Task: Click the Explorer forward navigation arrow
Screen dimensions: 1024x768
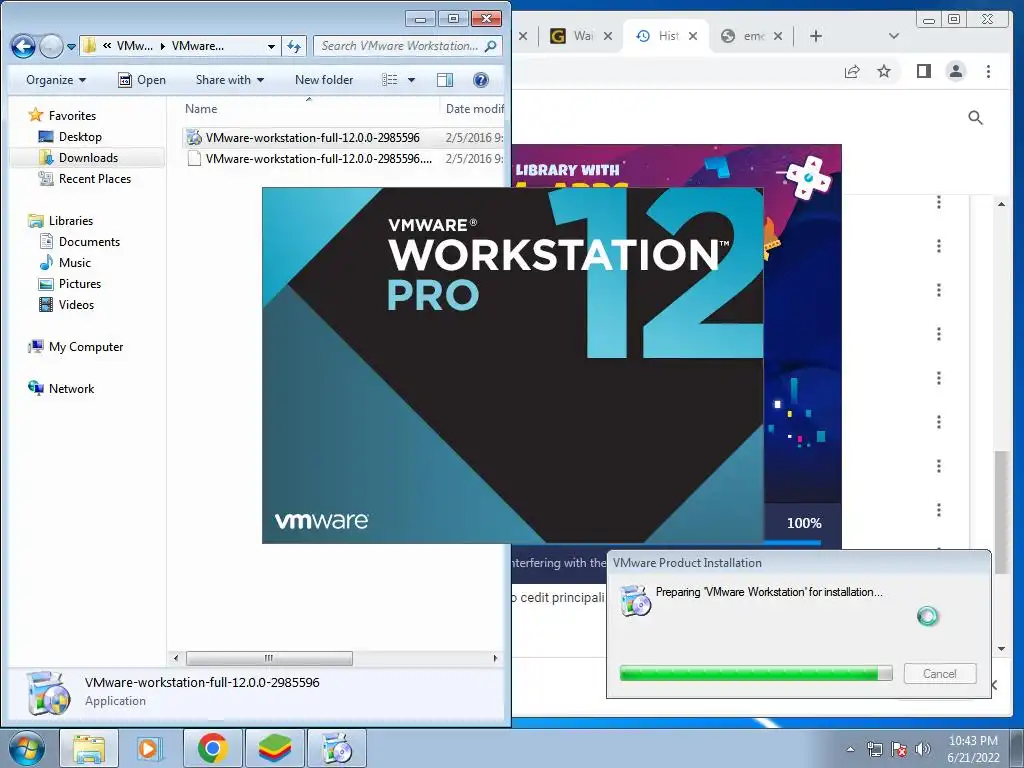Action: (x=51, y=46)
